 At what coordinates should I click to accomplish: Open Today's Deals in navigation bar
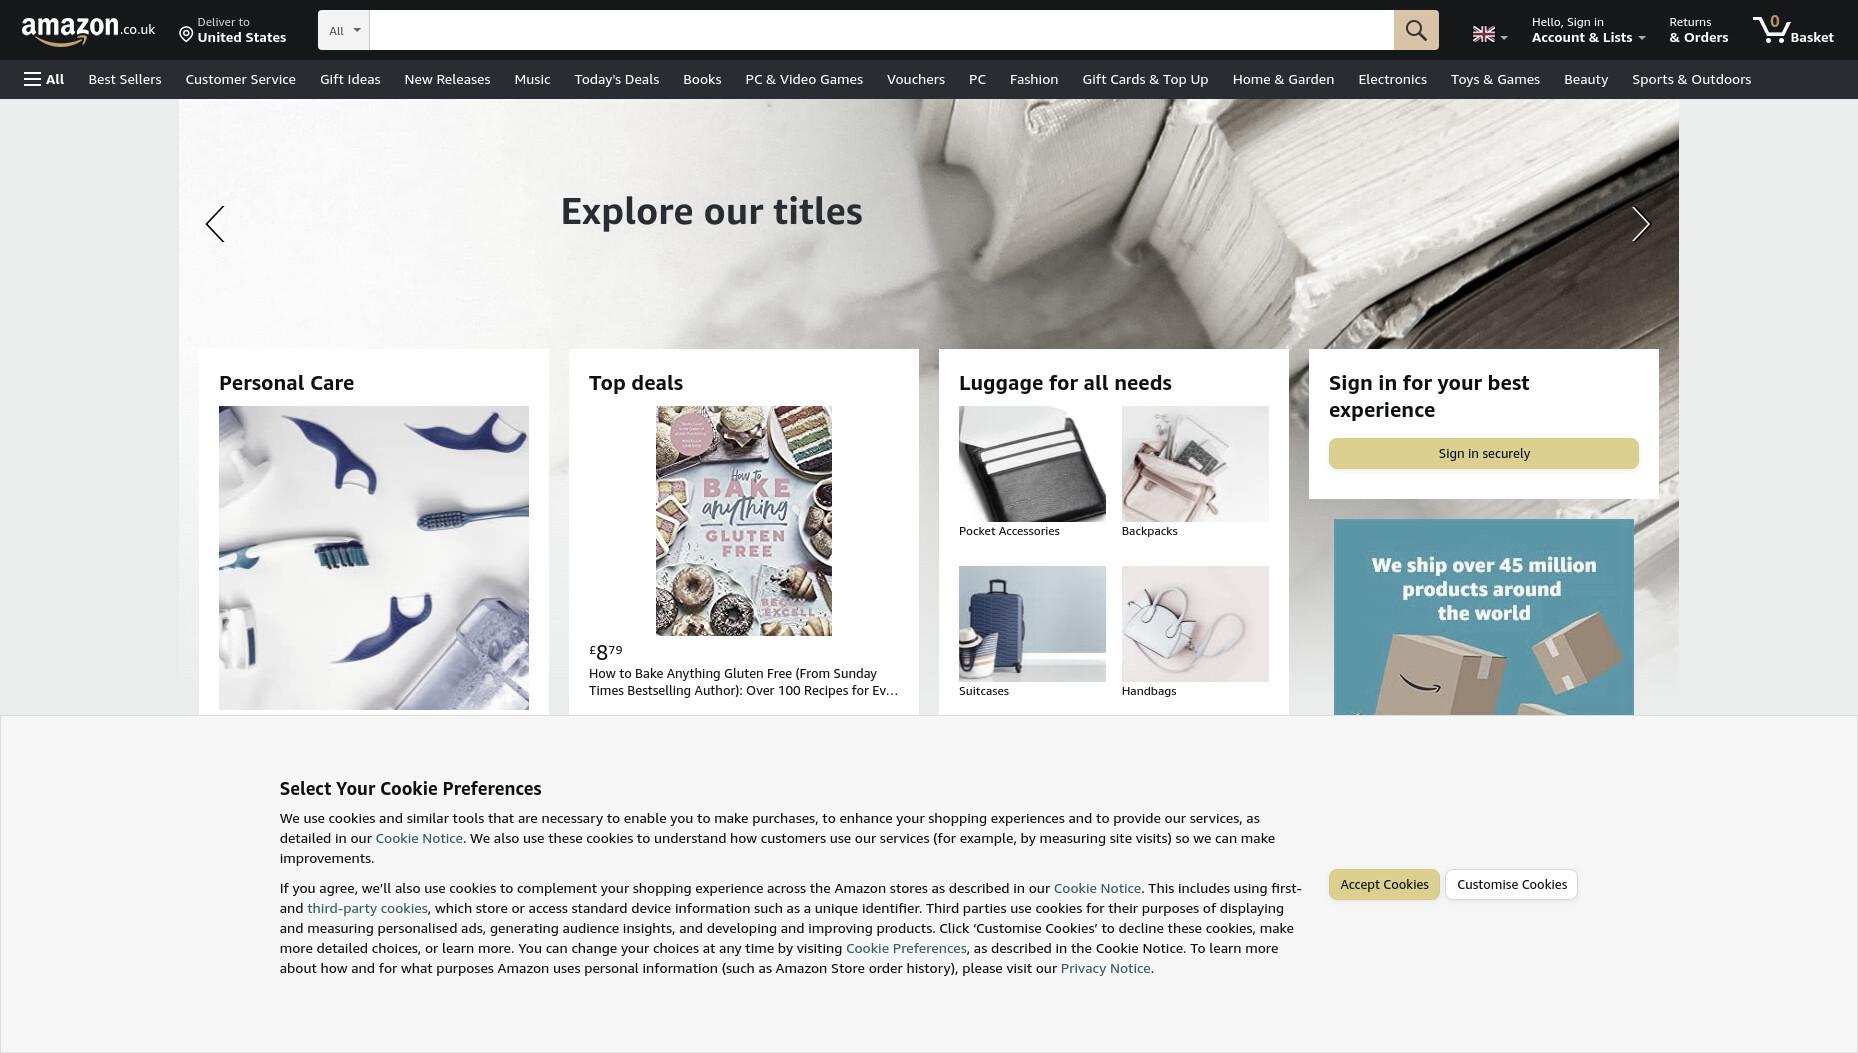[616, 79]
